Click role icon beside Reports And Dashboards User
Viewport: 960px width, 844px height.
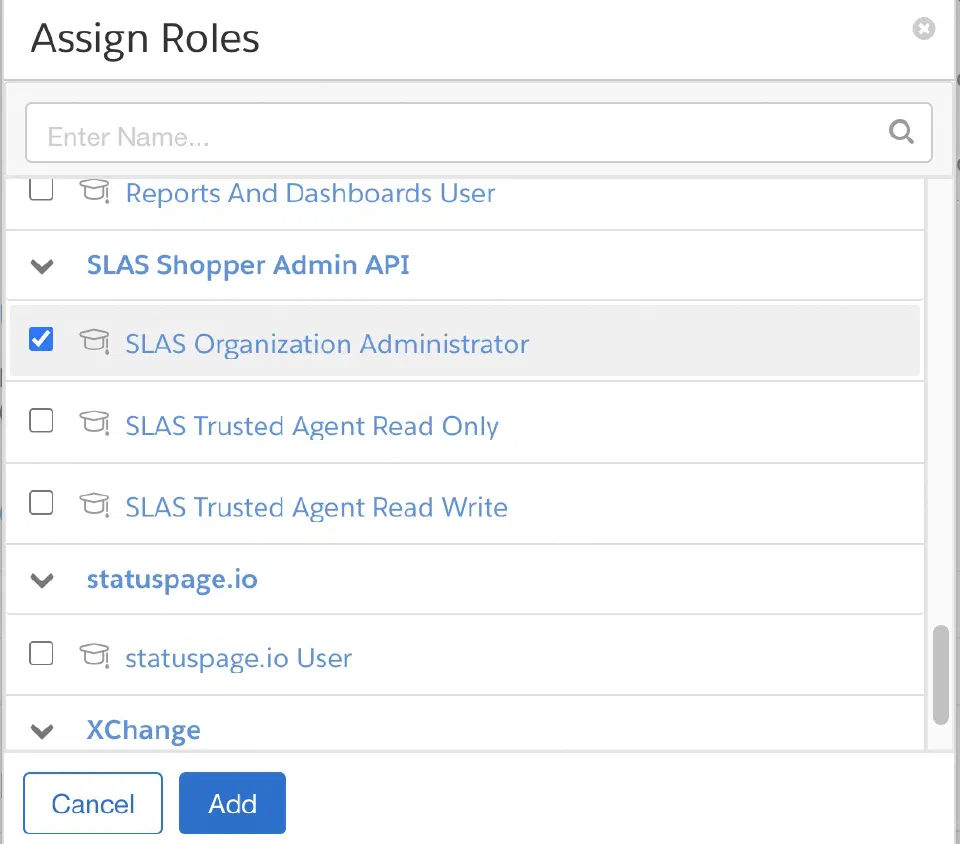pos(94,190)
